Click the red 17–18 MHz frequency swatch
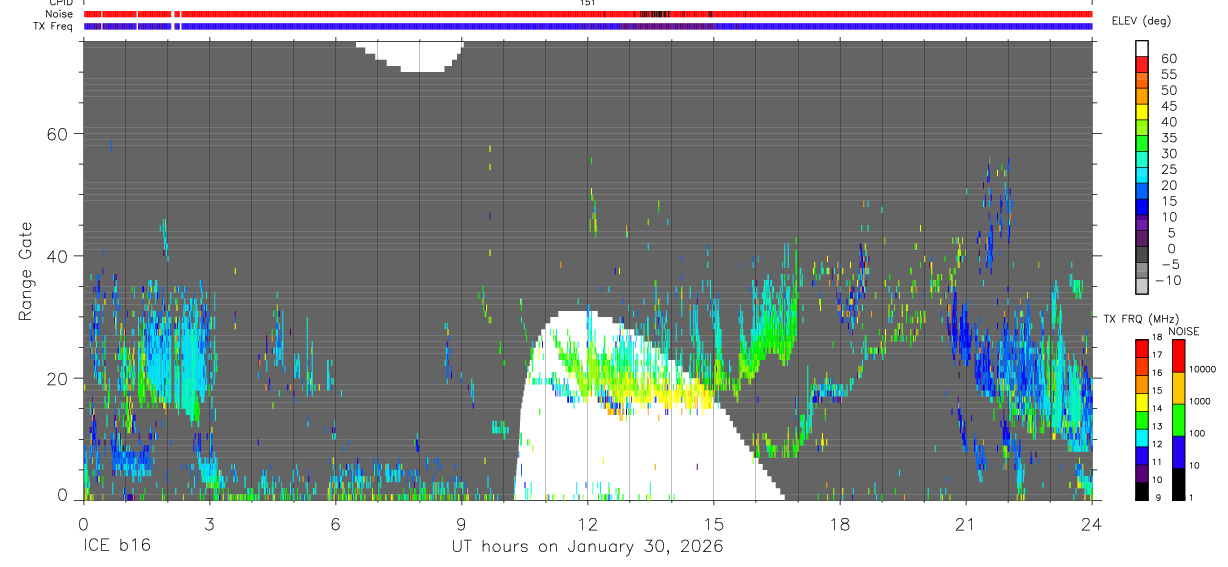 tap(1142, 348)
